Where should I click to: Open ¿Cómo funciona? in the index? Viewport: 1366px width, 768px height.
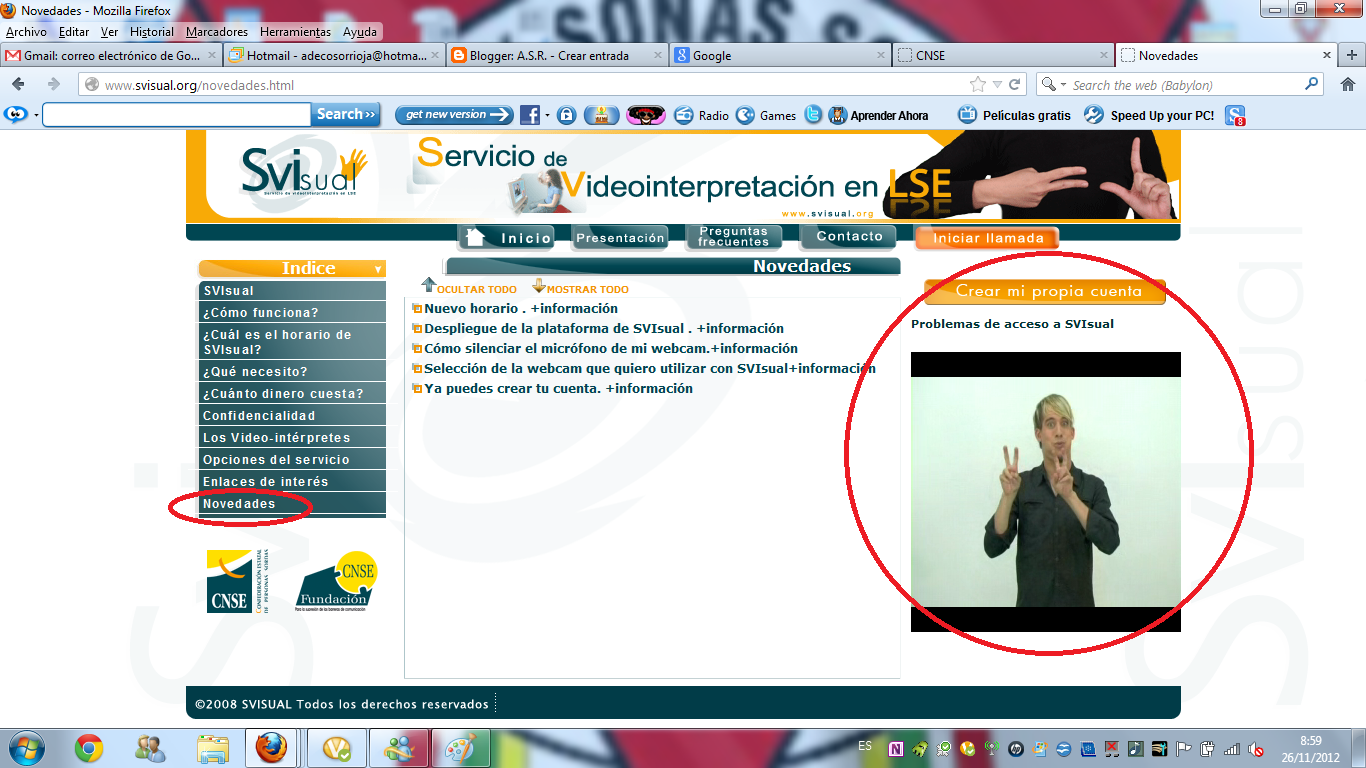point(292,313)
